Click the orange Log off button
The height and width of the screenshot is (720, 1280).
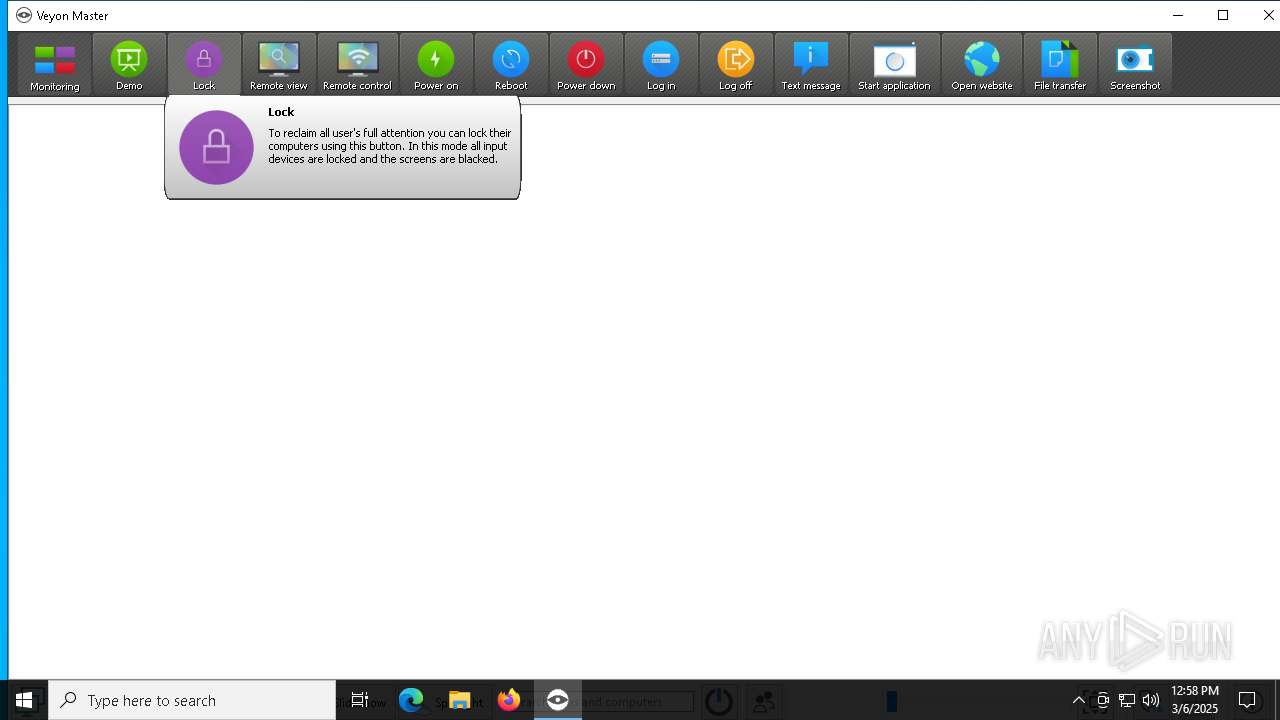pos(736,65)
